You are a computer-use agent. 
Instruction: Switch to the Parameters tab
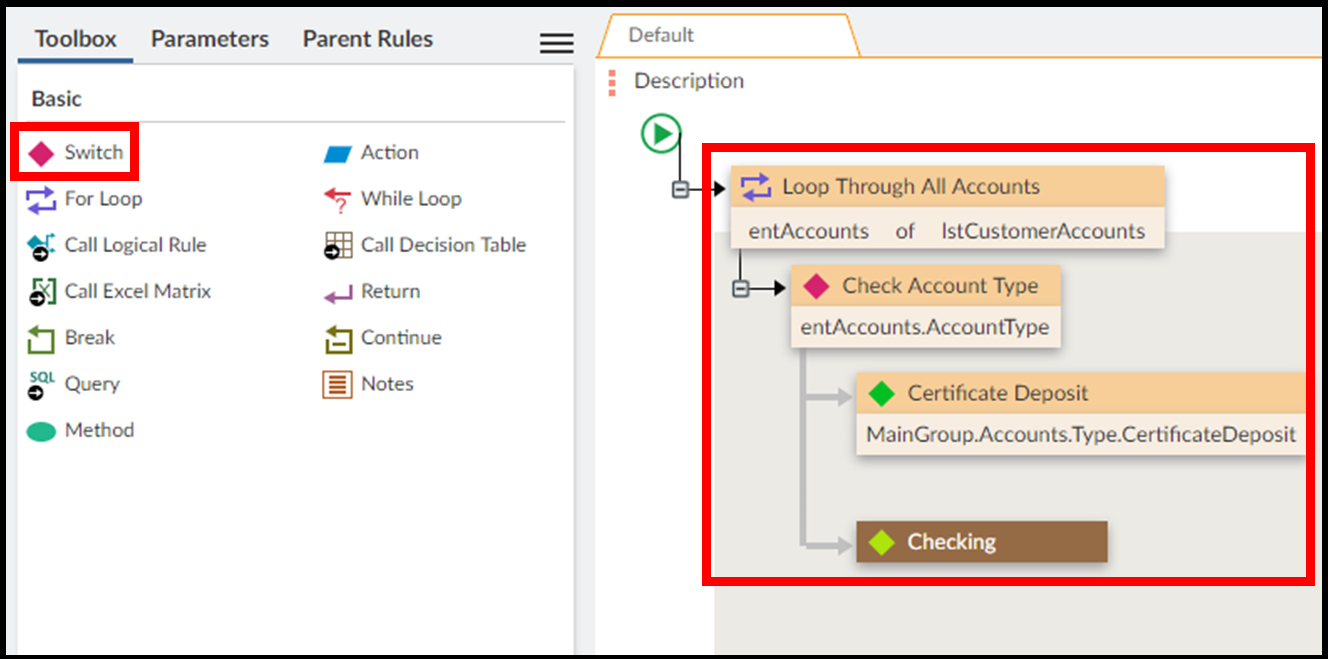point(210,39)
